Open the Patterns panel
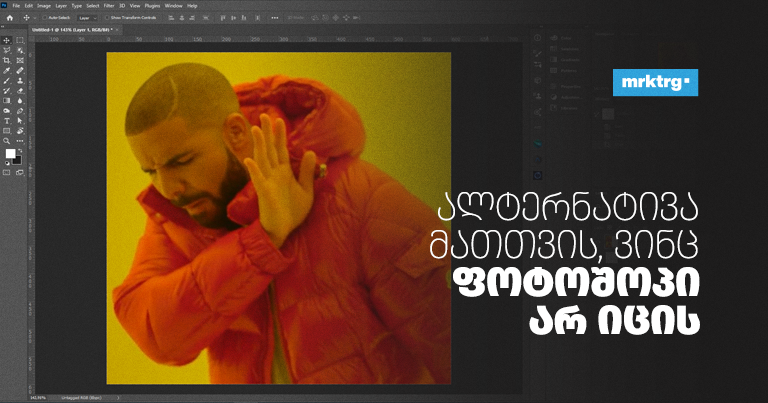The image size is (768, 403). 563,71
